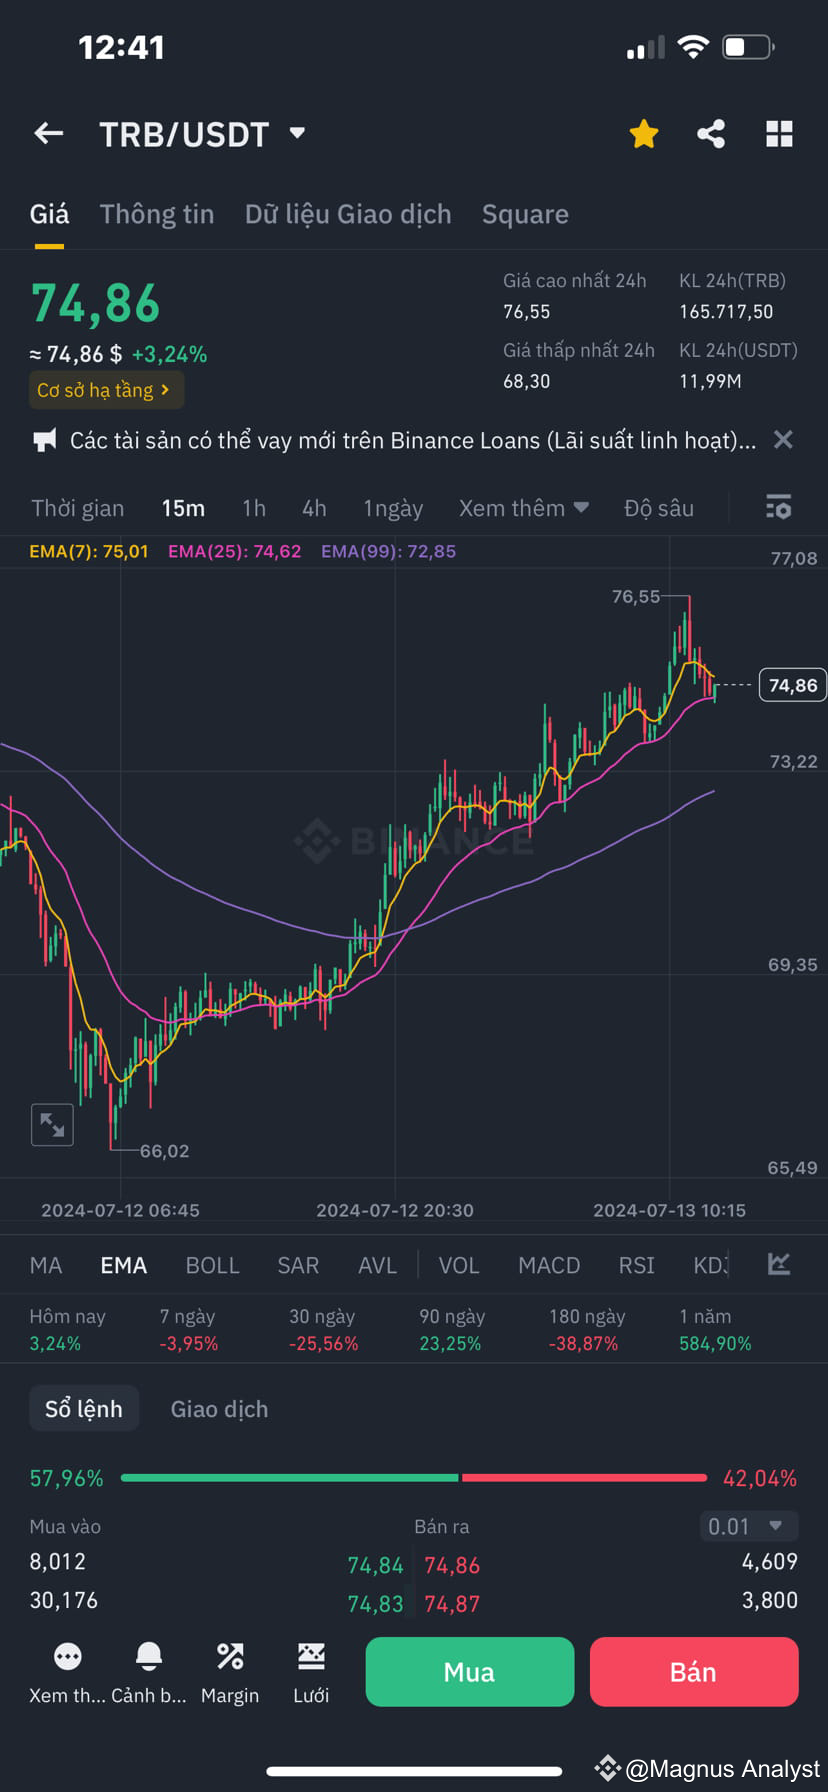The image size is (828, 1792).
Task: Open the grid layout icon
Action: (x=779, y=134)
